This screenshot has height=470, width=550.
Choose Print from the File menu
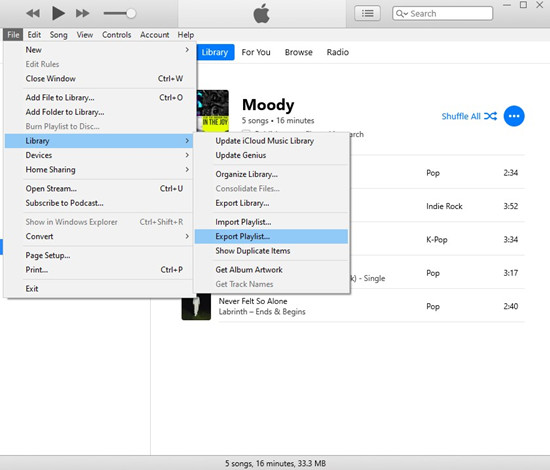99,270
